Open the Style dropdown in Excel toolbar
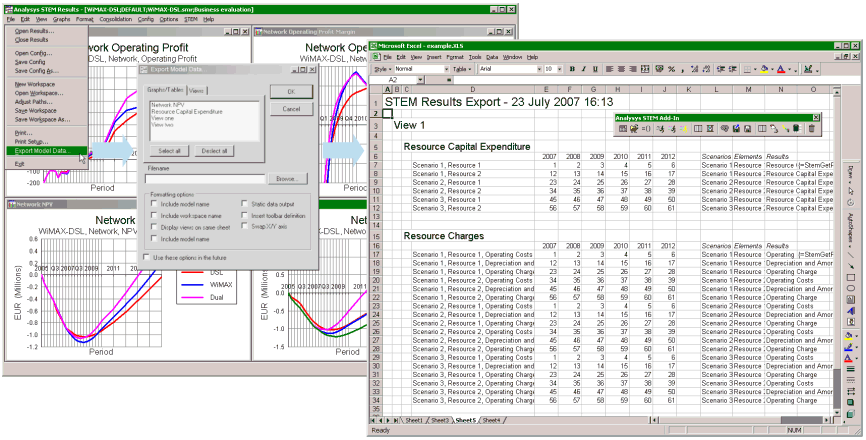 click(x=382, y=69)
